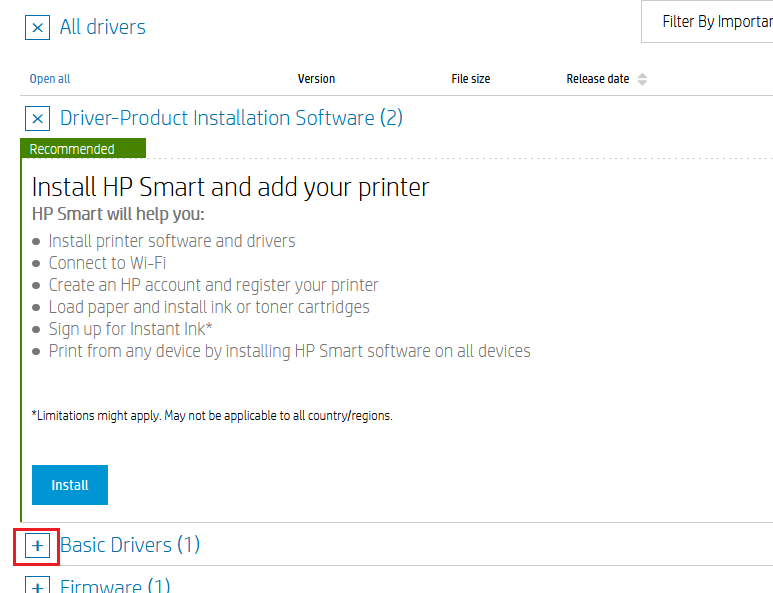This screenshot has width=773, height=593.
Task: Click 'Print from any device' bullet text
Action: 289,351
